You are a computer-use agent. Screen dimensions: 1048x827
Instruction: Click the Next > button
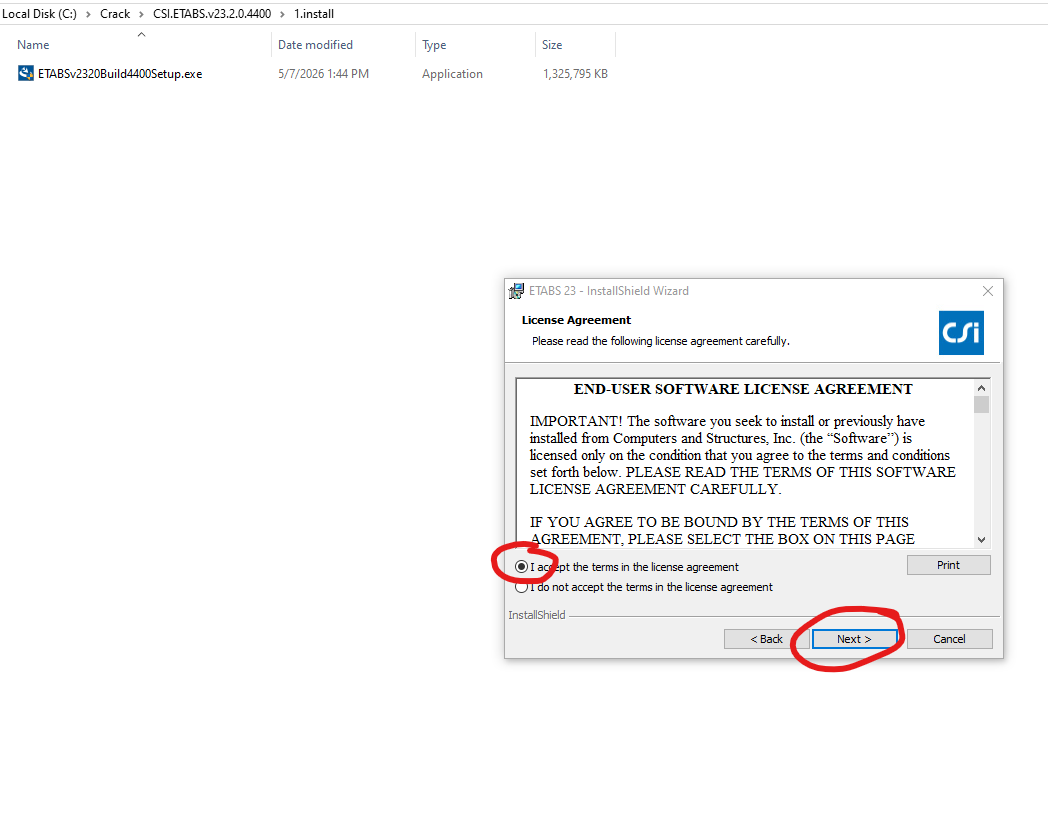click(x=854, y=639)
